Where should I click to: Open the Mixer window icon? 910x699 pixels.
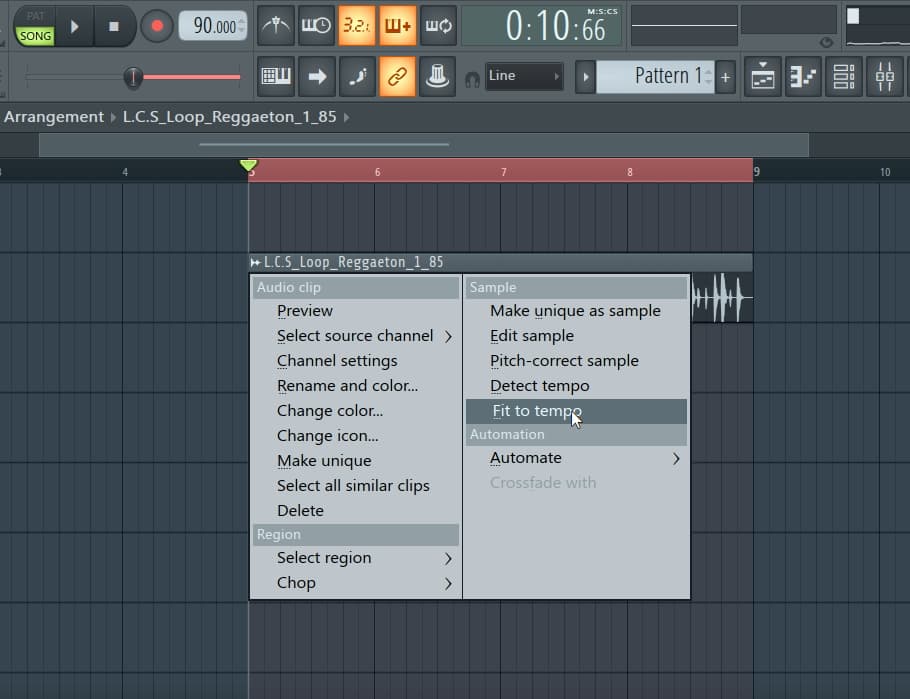point(885,77)
